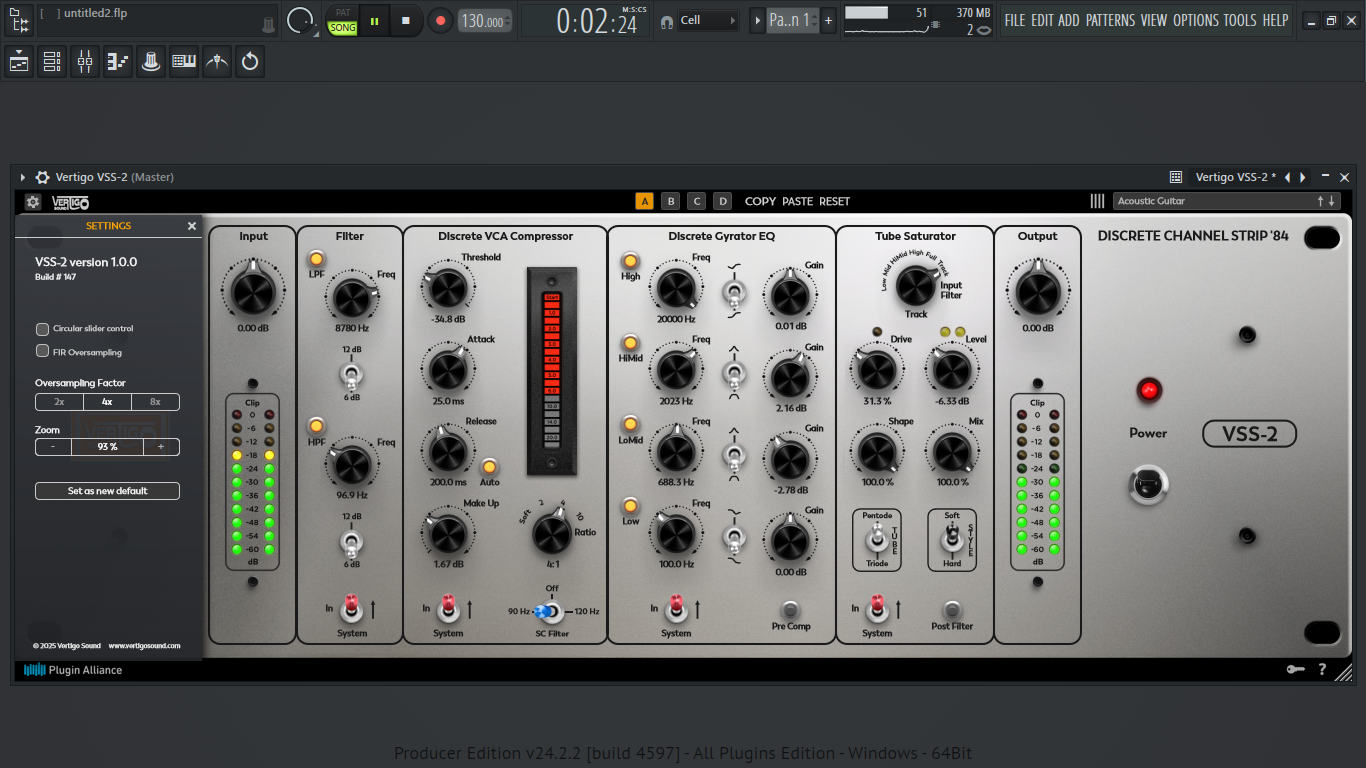Open the Mixer icon in toolbar
Screen dimensions: 1366x768
click(x=85, y=62)
